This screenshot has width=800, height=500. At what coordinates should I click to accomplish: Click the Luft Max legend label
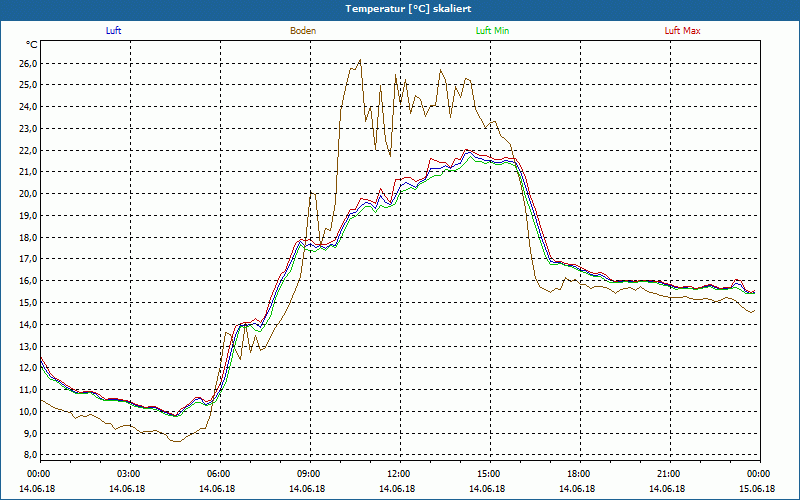coord(682,31)
